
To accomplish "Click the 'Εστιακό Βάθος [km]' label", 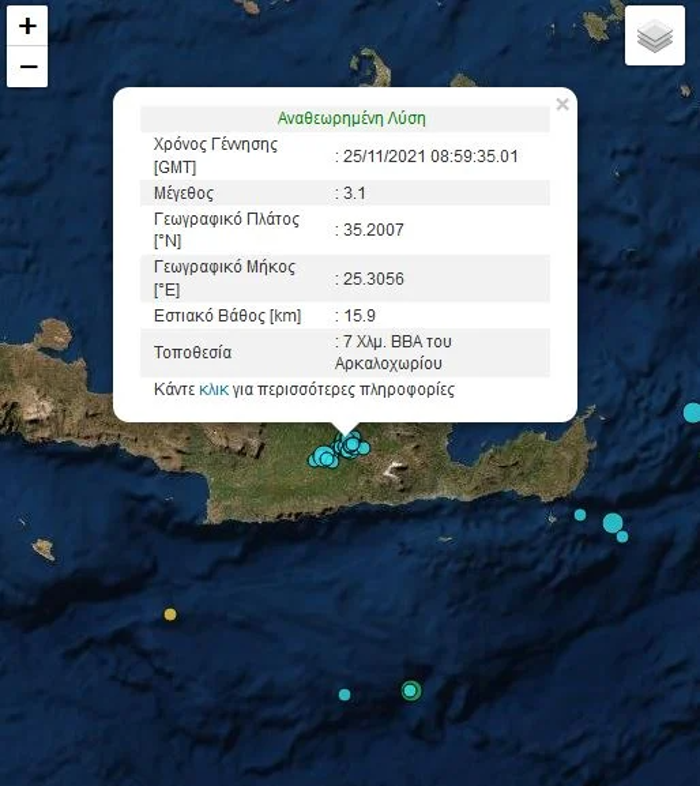I will pos(226,316).
